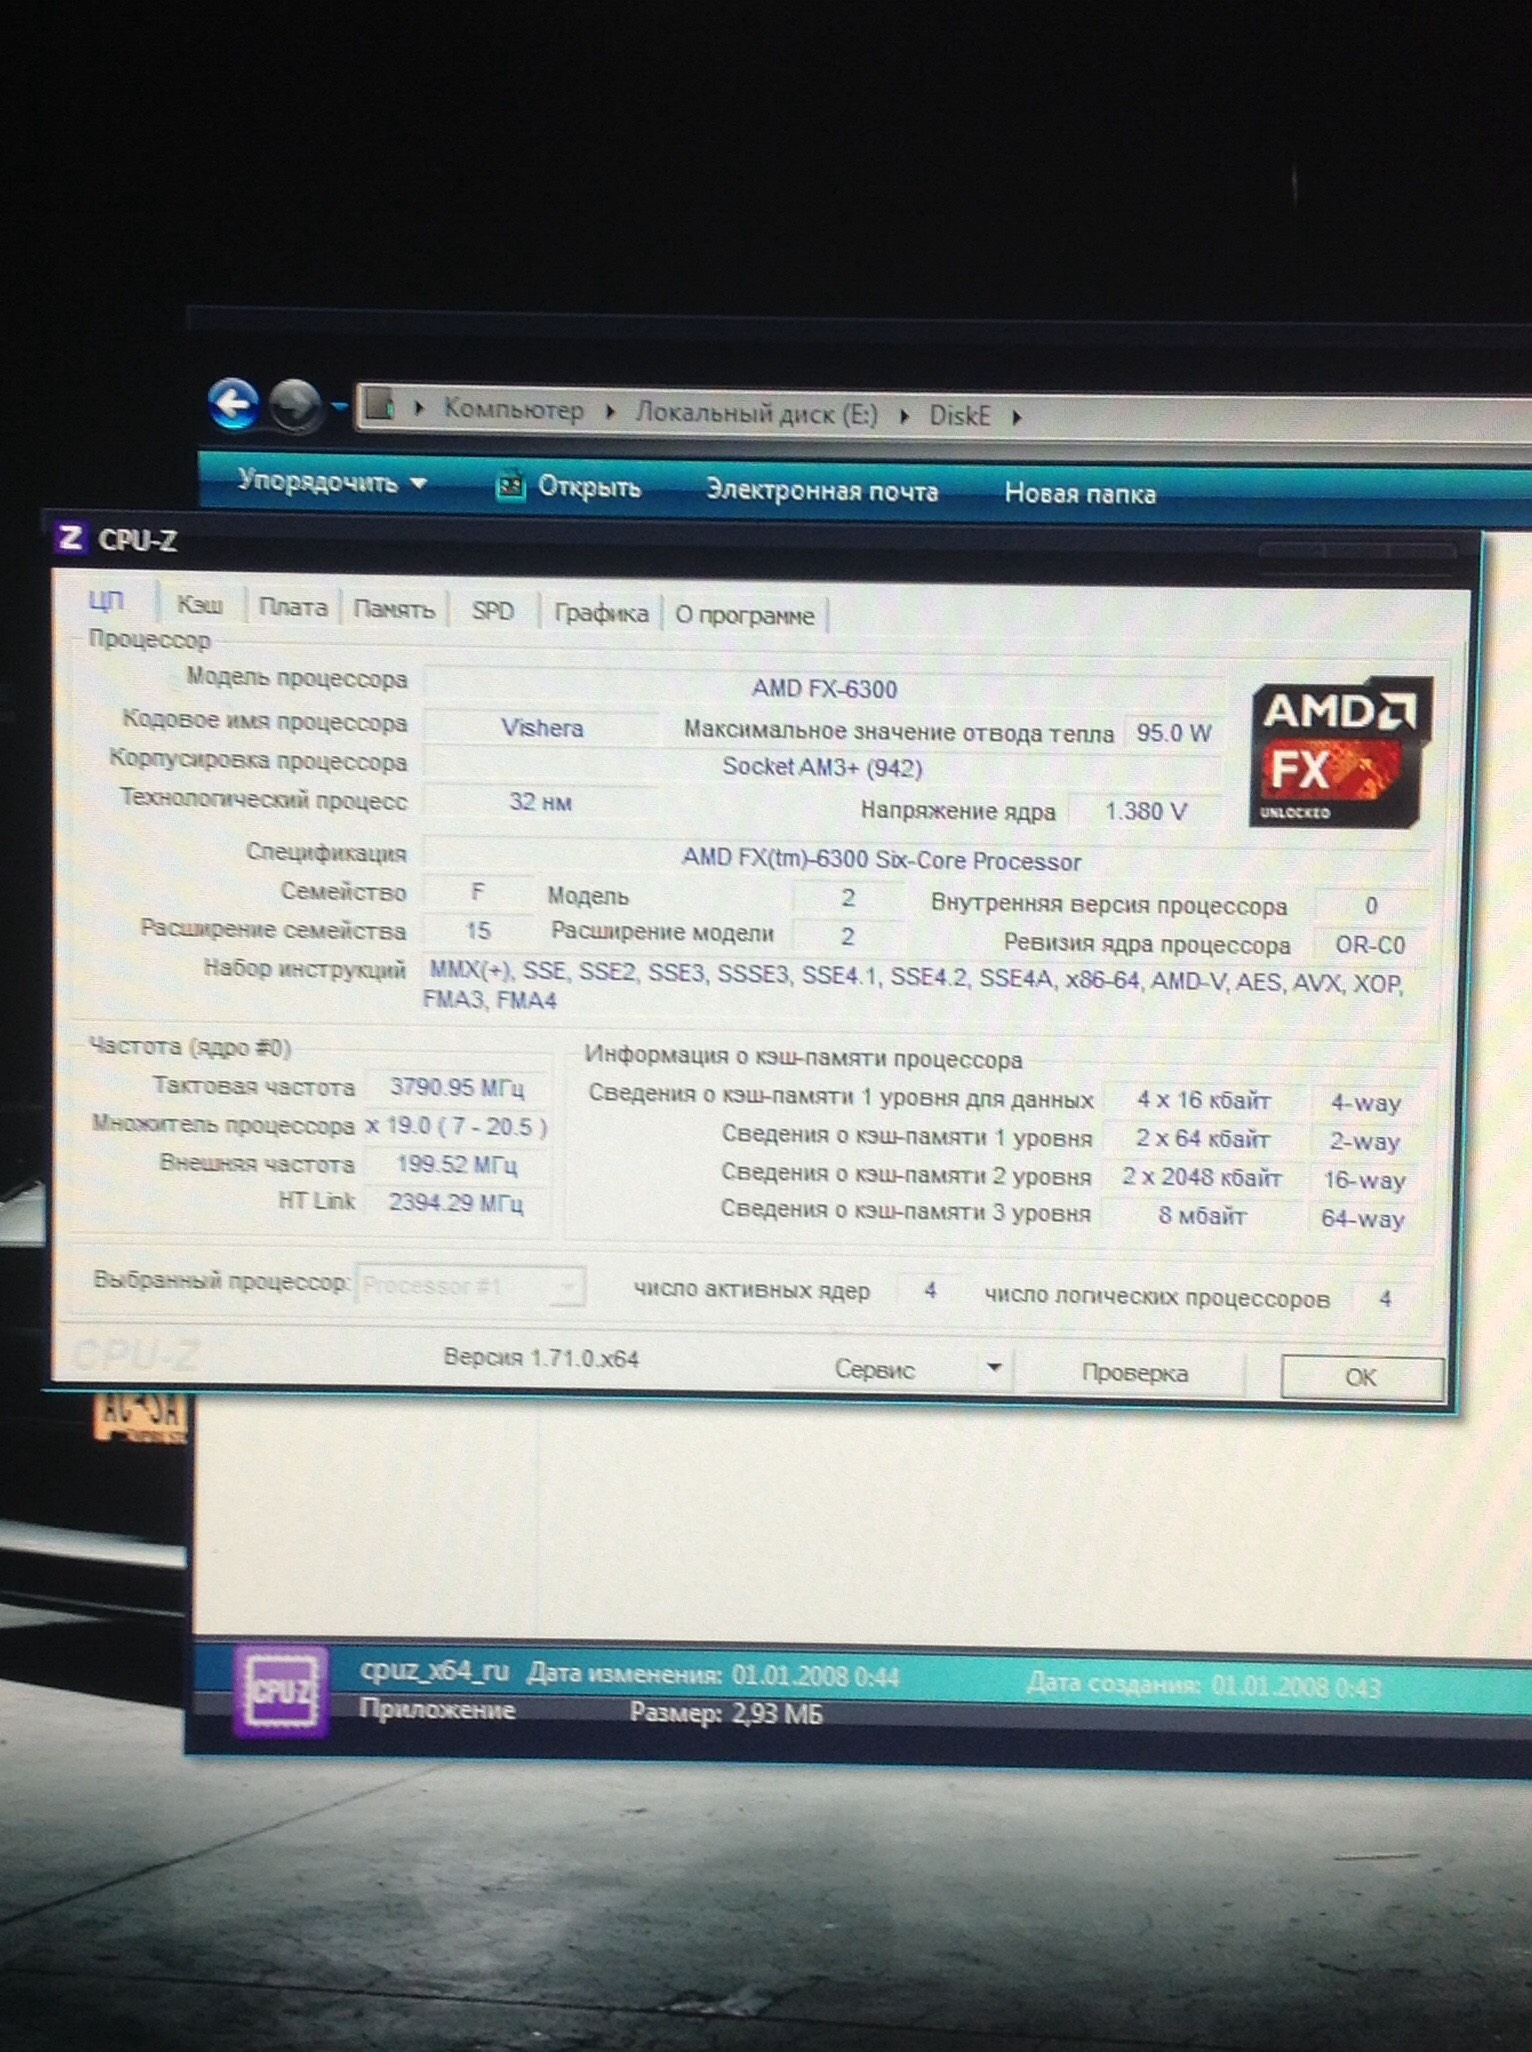This screenshot has width=1532, height=2052.
Task: Click the 4-way associativity value
Action: (x=1365, y=1103)
